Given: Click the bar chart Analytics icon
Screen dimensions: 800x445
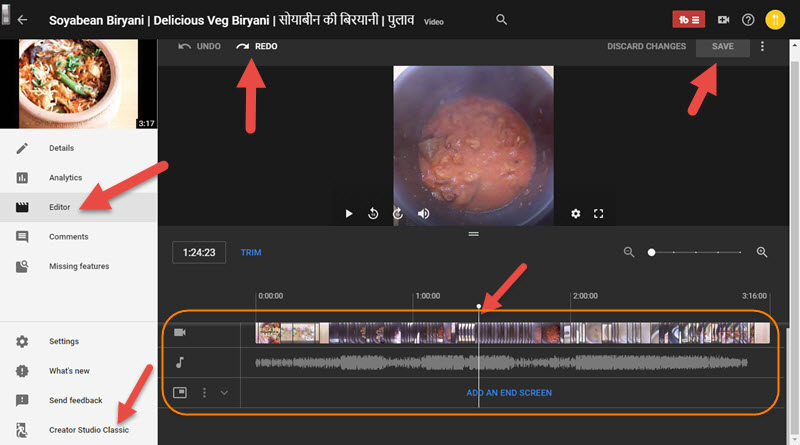Looking at the screenshot, I should click(22, 178).
